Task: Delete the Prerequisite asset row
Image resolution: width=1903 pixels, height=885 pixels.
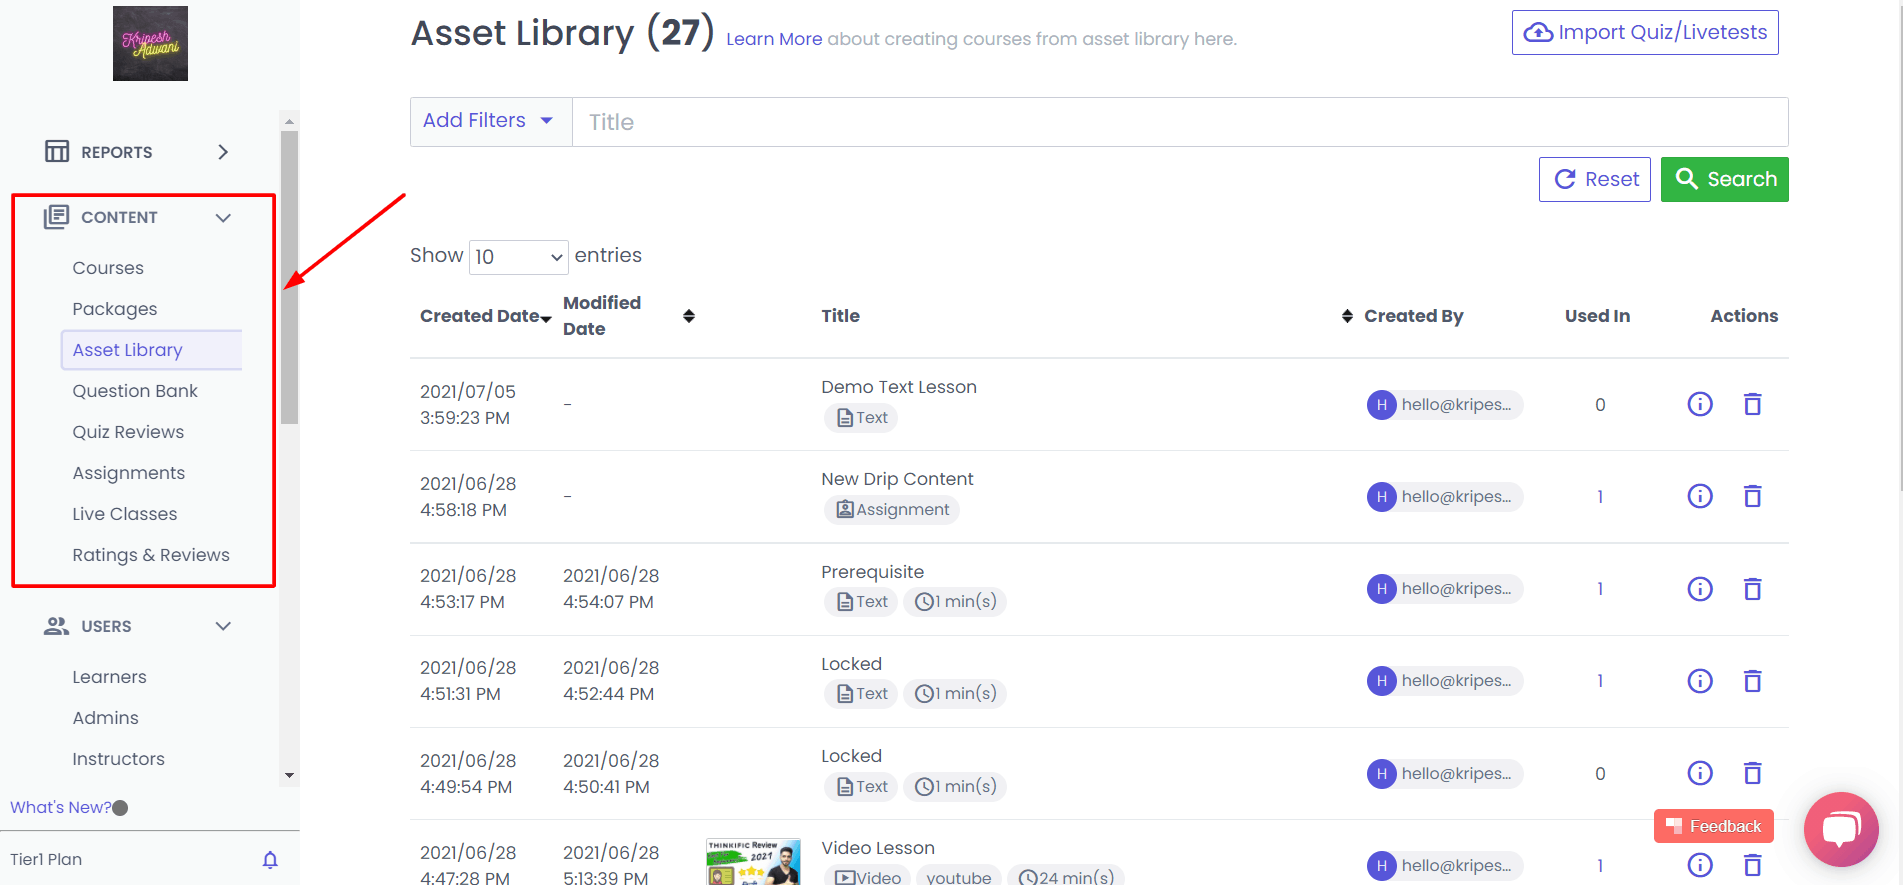Action: (1752, 589)
